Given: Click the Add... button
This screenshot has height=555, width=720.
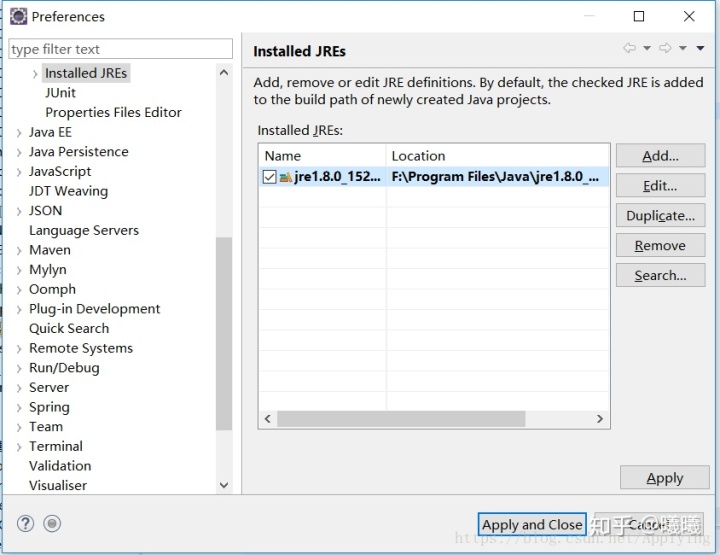Looking at the screenshot, I should point(660,156).
